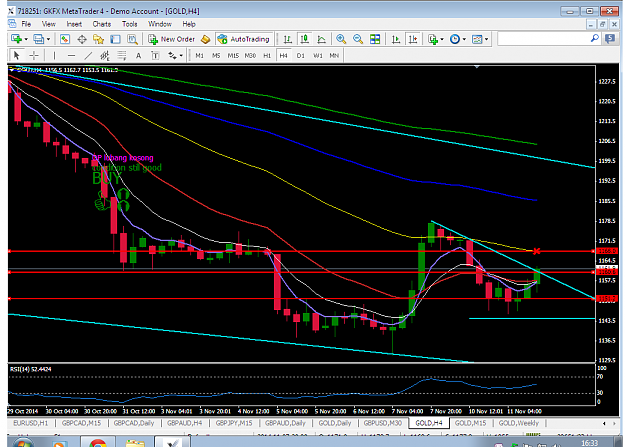Image resolution: width=625 pixels, height=447 pixels.
Task: Expand the Periods dropdown arrow
Action: (464, 39)
